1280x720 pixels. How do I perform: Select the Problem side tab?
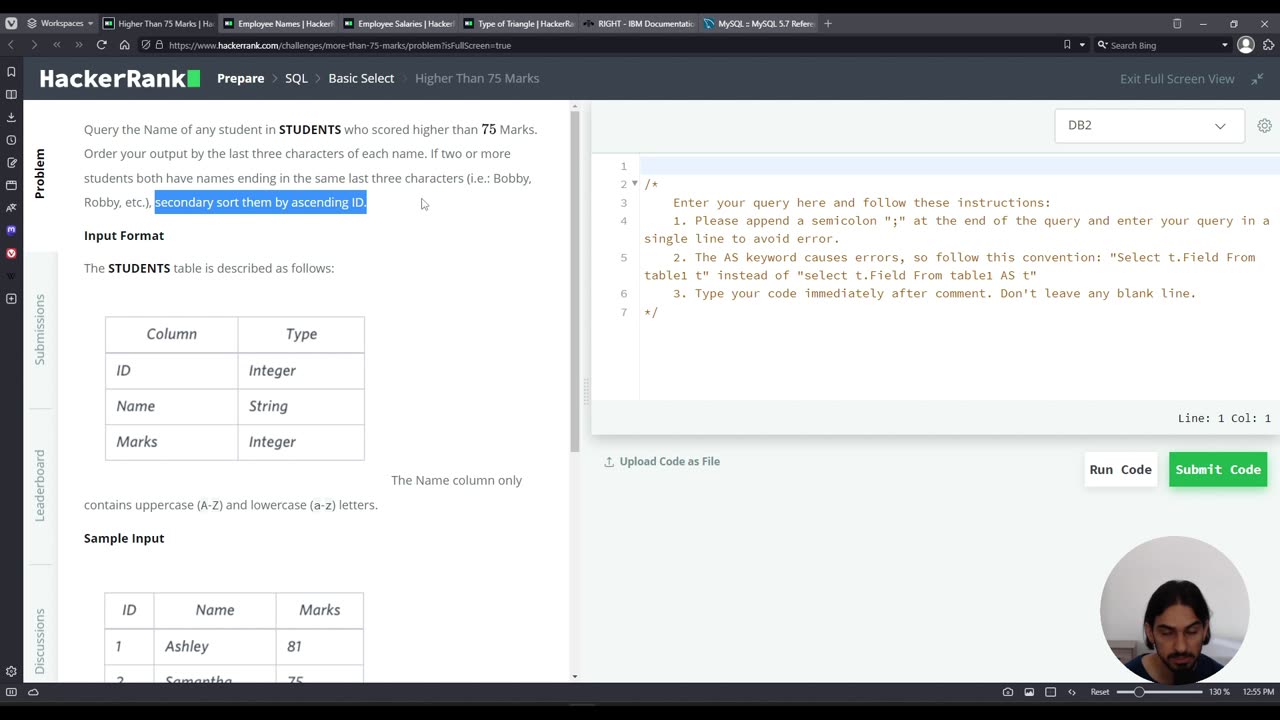[40, 173]
